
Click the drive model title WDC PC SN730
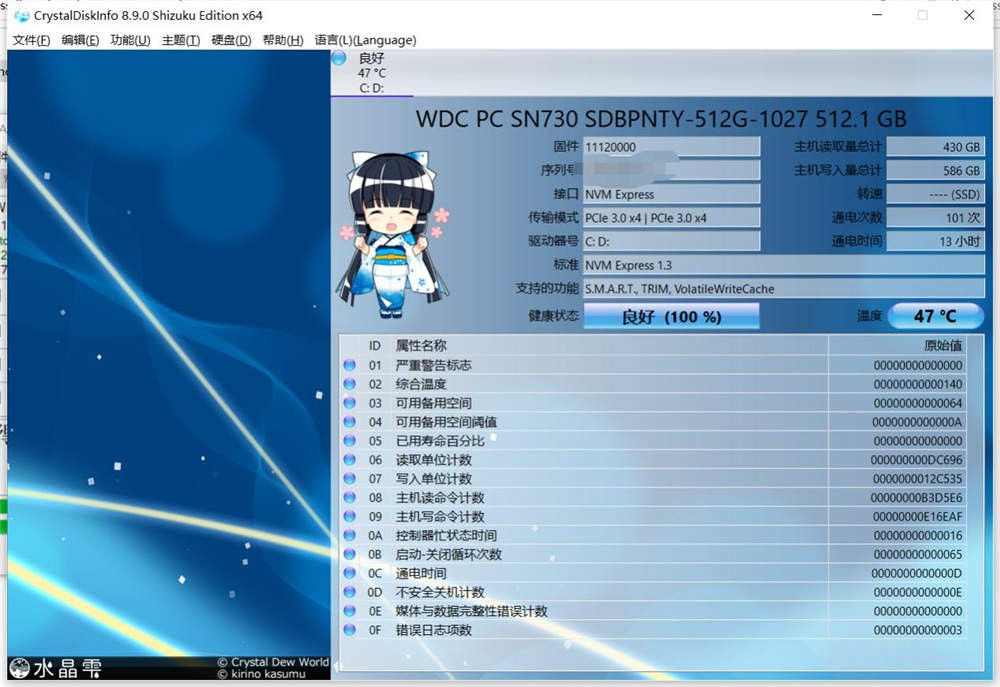click(661, 119)
